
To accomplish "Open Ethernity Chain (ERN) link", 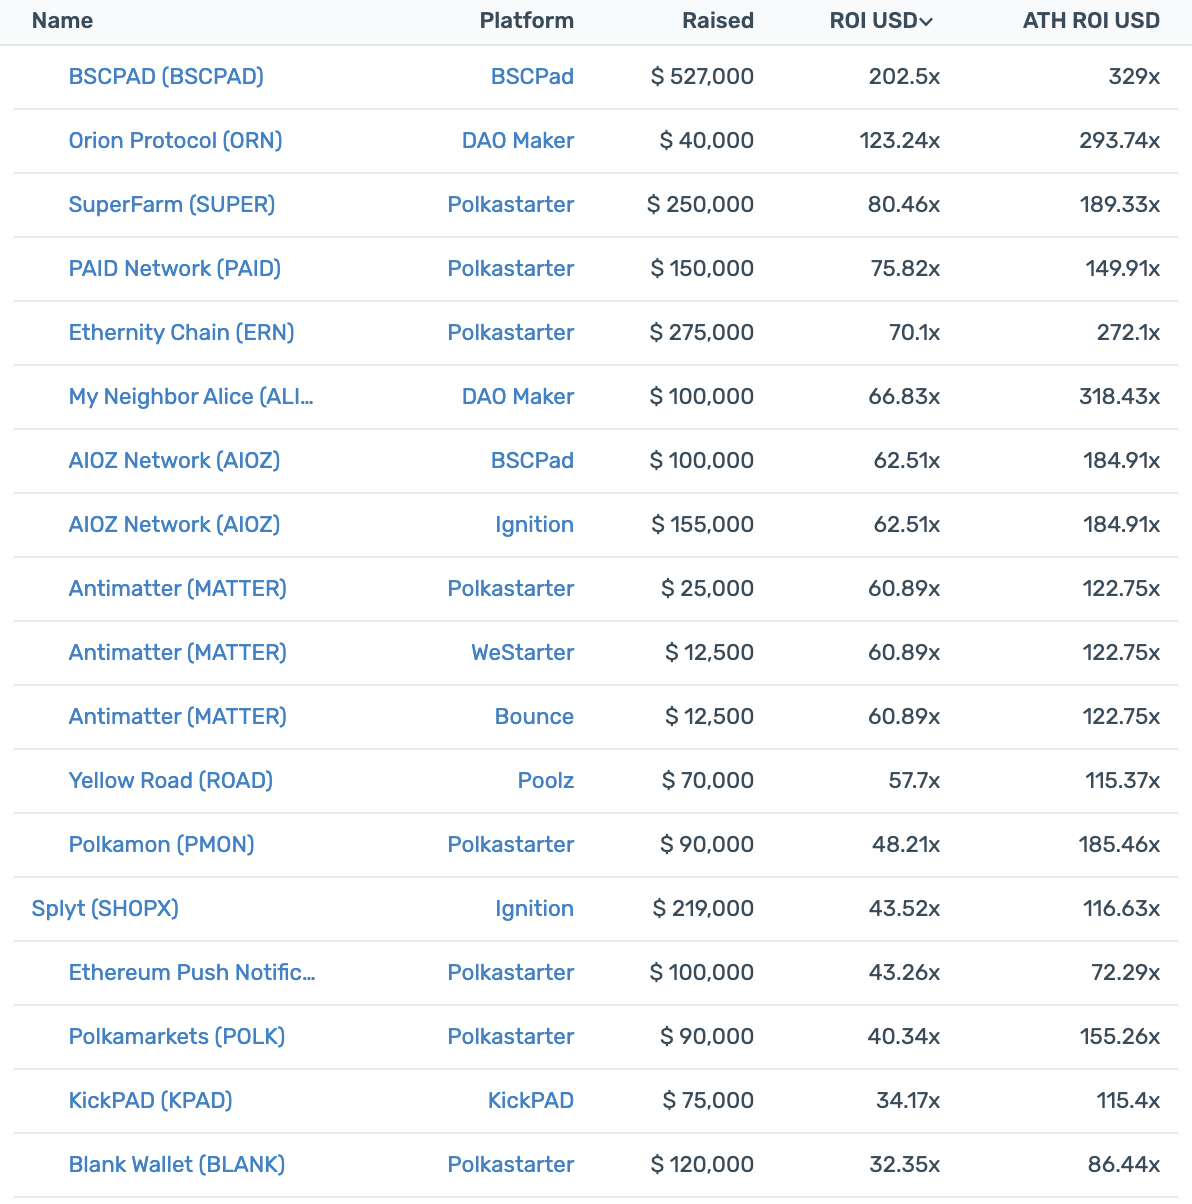I will 181,332.
